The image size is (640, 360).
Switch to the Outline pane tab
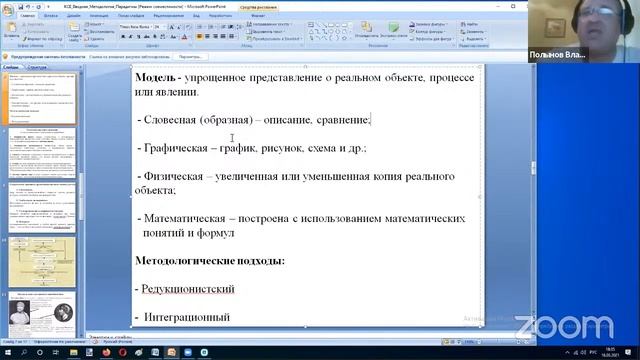37,67
